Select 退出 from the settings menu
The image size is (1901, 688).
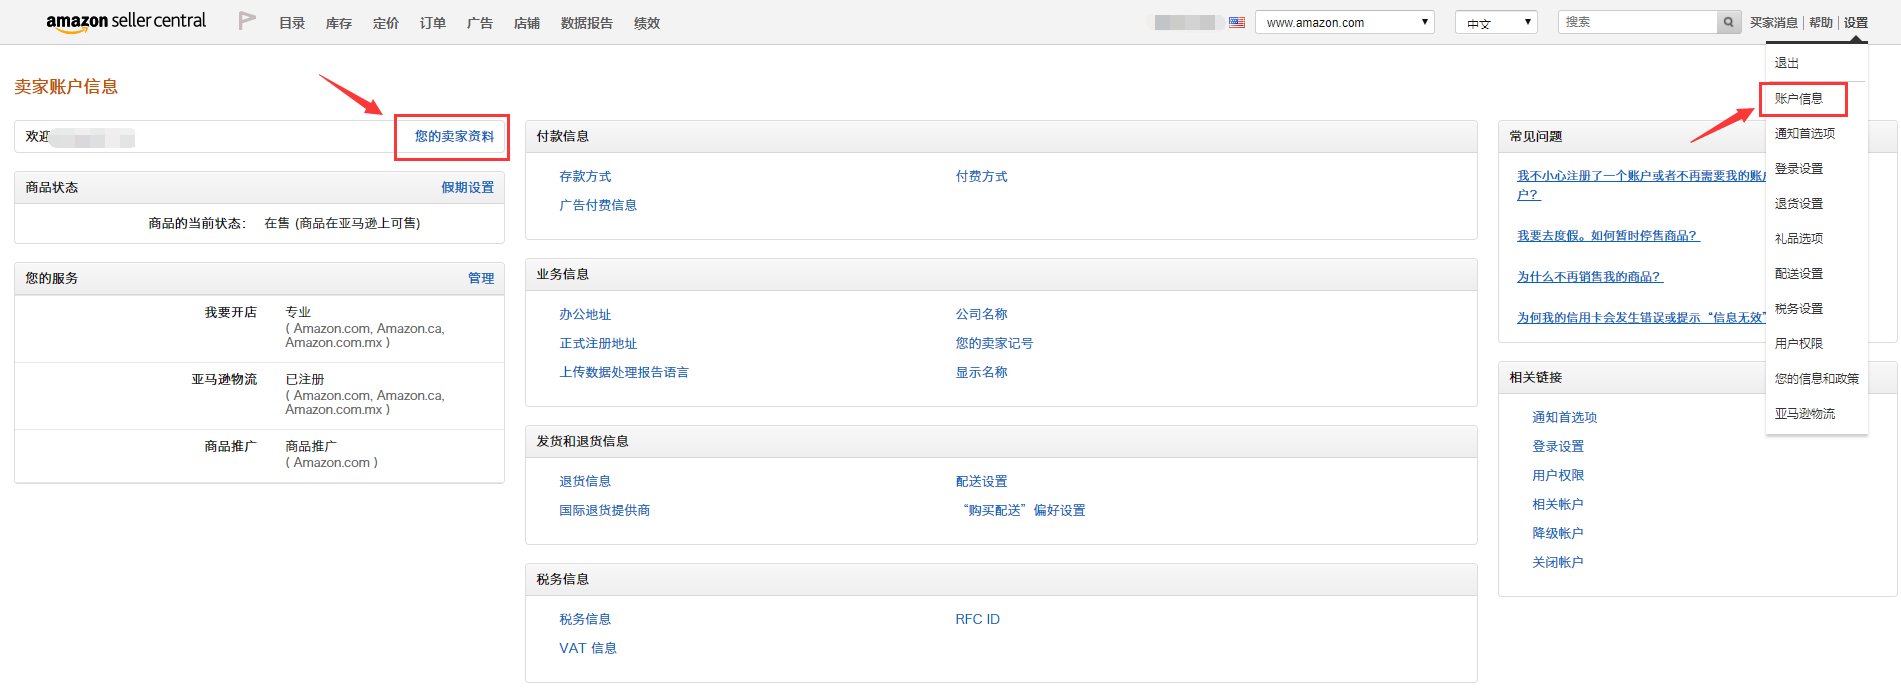1787,63
